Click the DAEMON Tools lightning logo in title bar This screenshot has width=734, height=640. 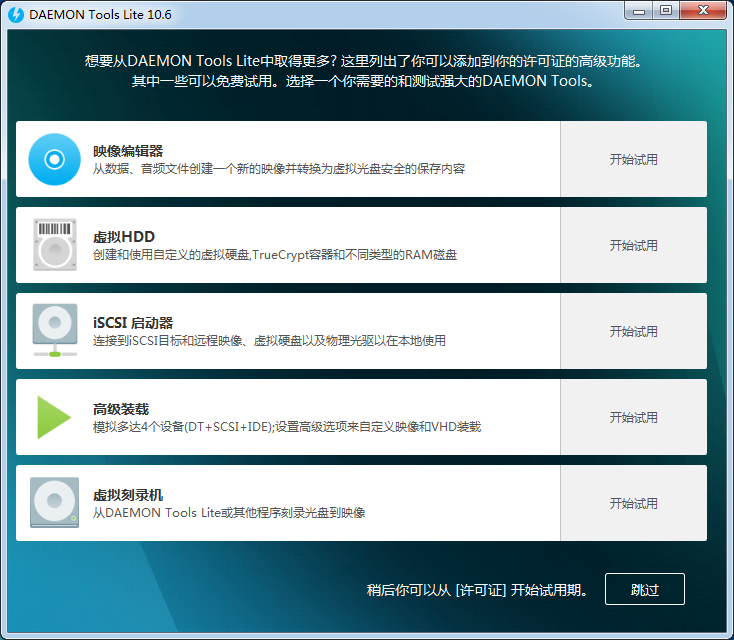[x=16, y=14]
